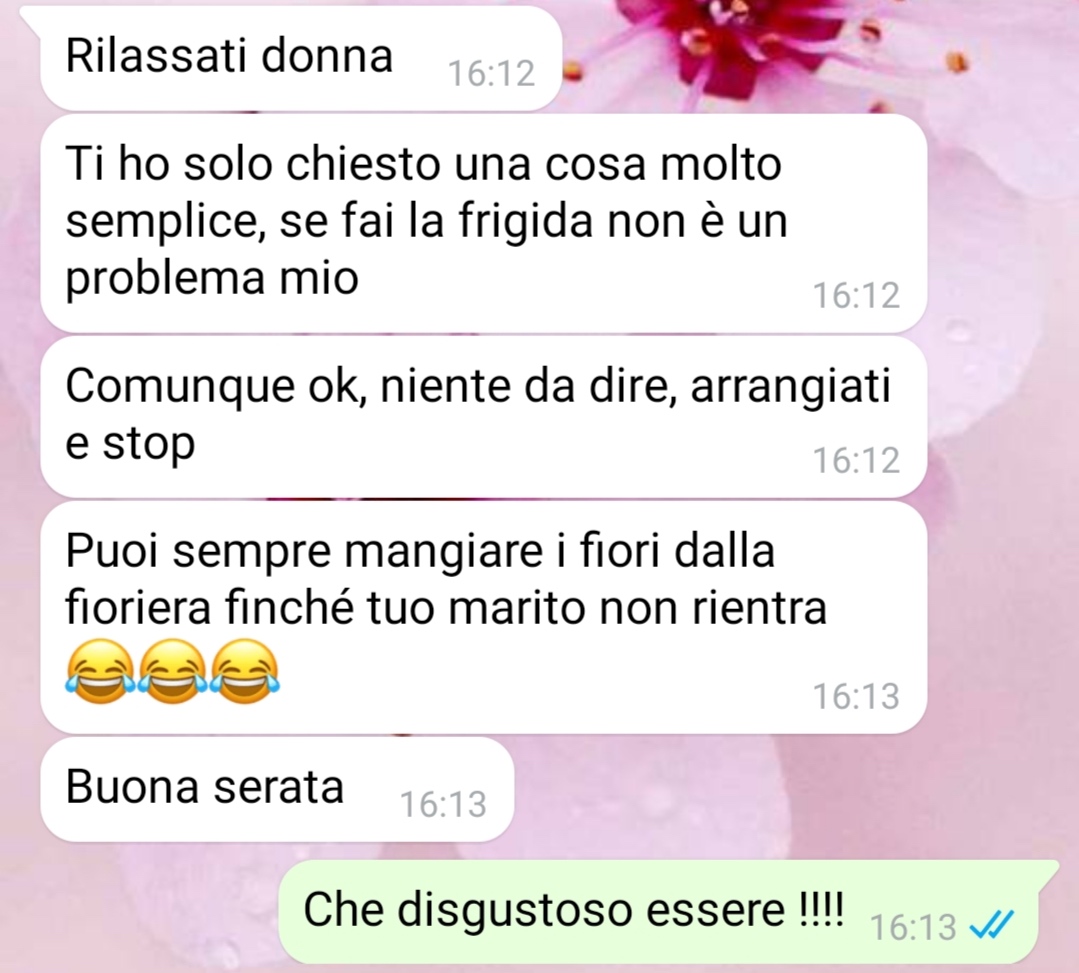Select the "Comunque ok, niente da dire" message
This screenshot has height=973, width=1079.
pyautogui.click(x=483, y=417)
